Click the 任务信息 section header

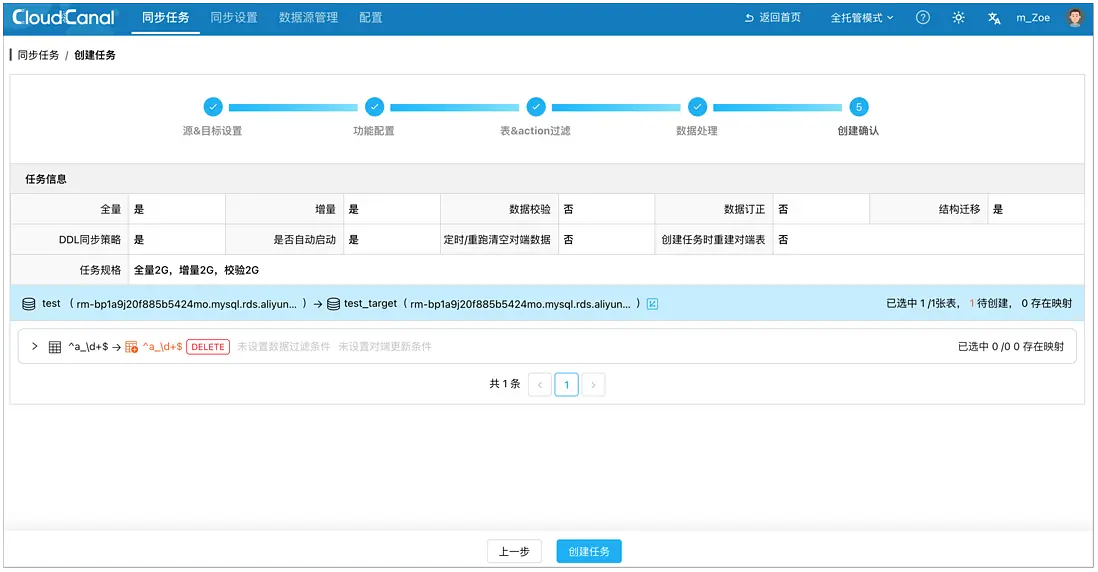point(46,179)
